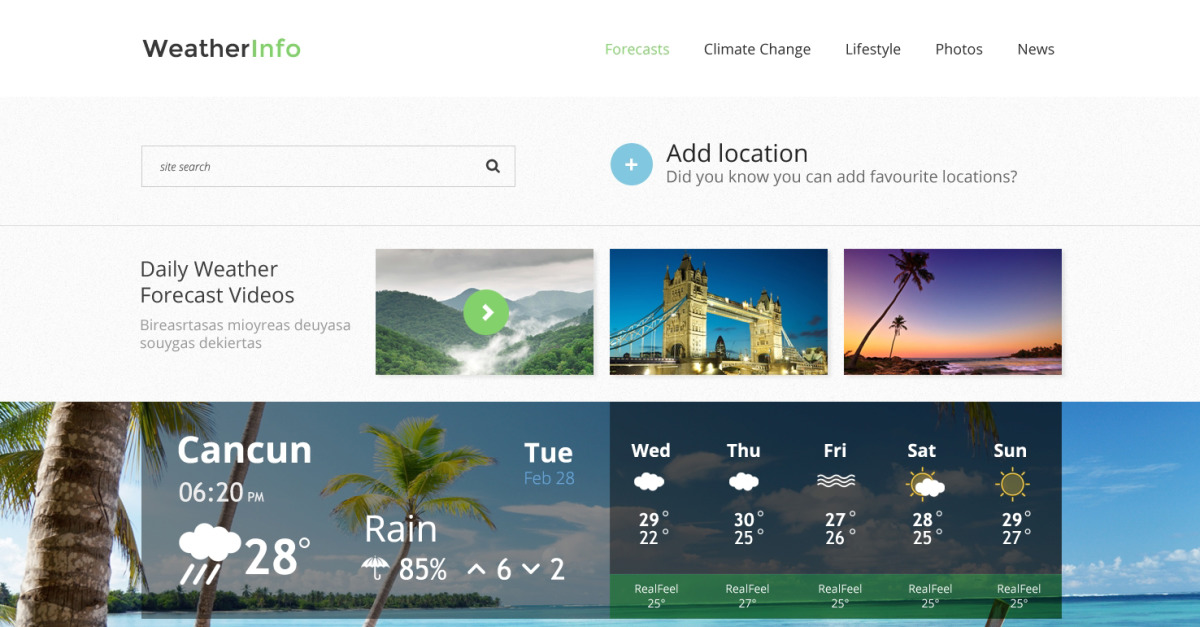The width and height of the screenshot is (1200, 627).
Task: Select Sunday's sunny icon
Action: (1012, 485)
